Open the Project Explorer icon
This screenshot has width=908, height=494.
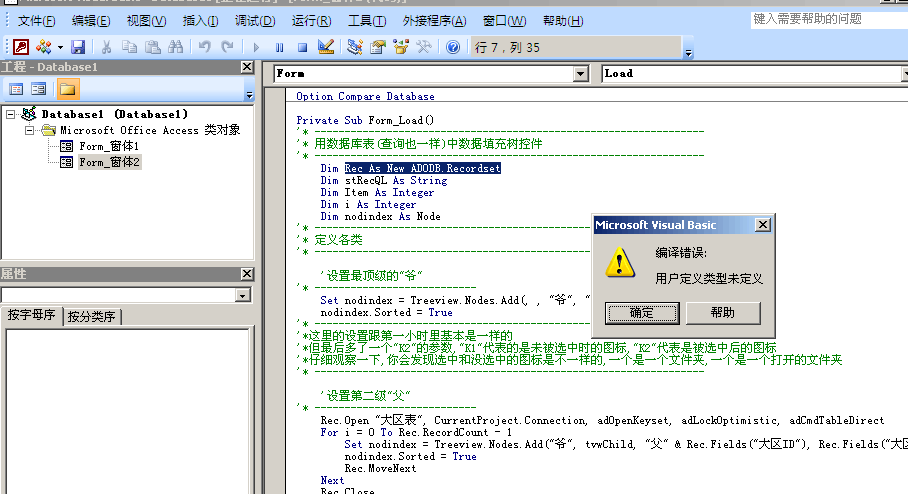click(x=355, y=47)
